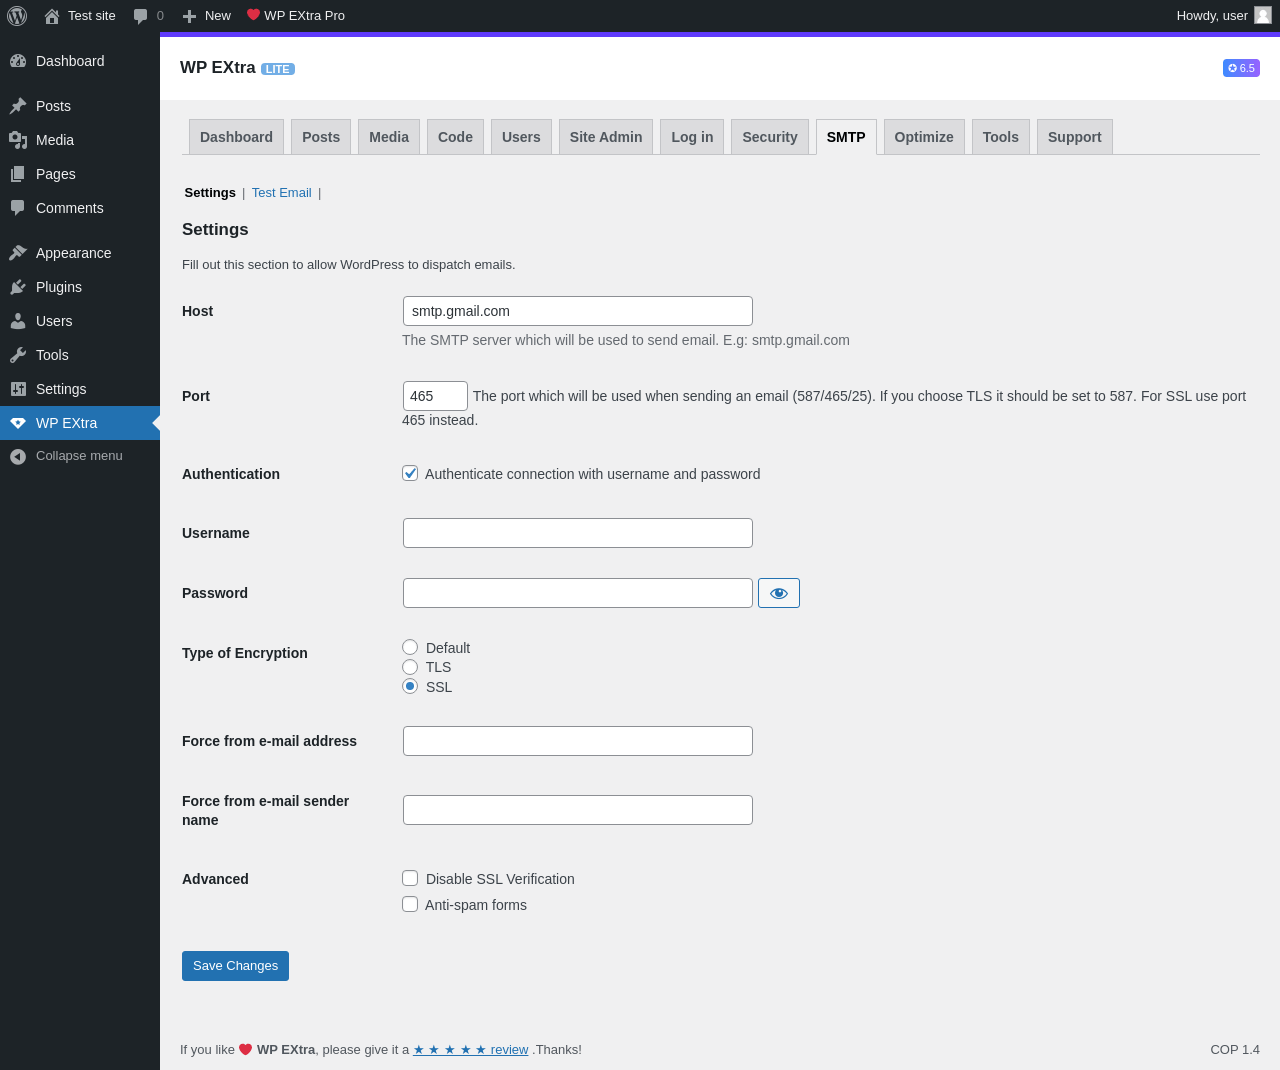Click the Test site home icon
Image resolution: width=1280 pixels, height=1070 pixels.
(52, 16)
